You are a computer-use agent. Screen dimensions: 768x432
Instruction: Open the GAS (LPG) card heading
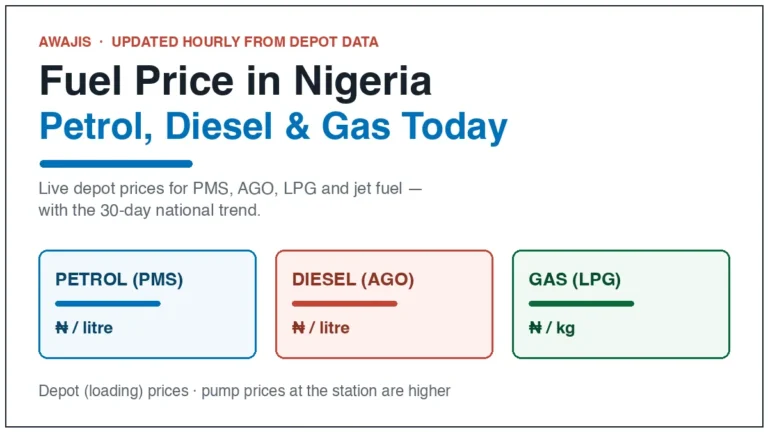(x=575, y=279)
